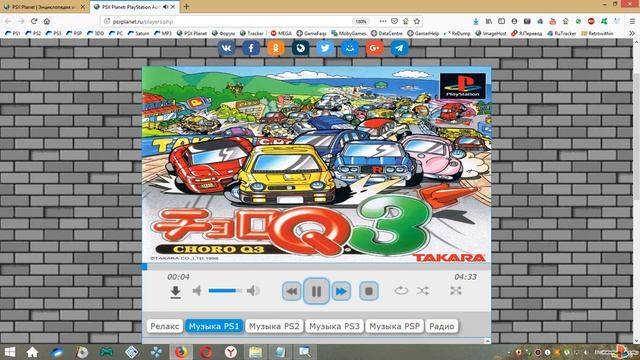The width and height of the screenshot is (640, 360).
Task: Open Opera from the taskbar
Action: tap(206, 352)
